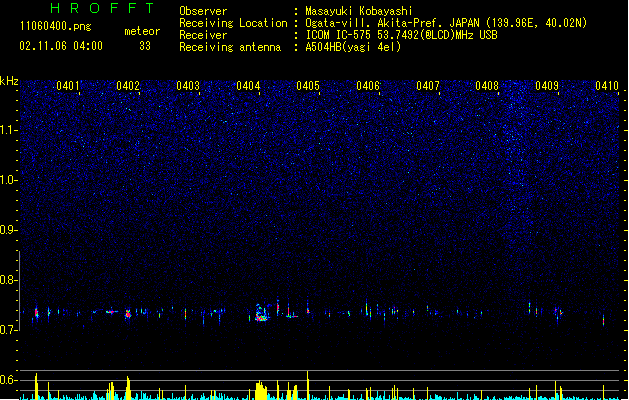
Task: Click the 1.1 kHz axis label
Action: [8, 130]
